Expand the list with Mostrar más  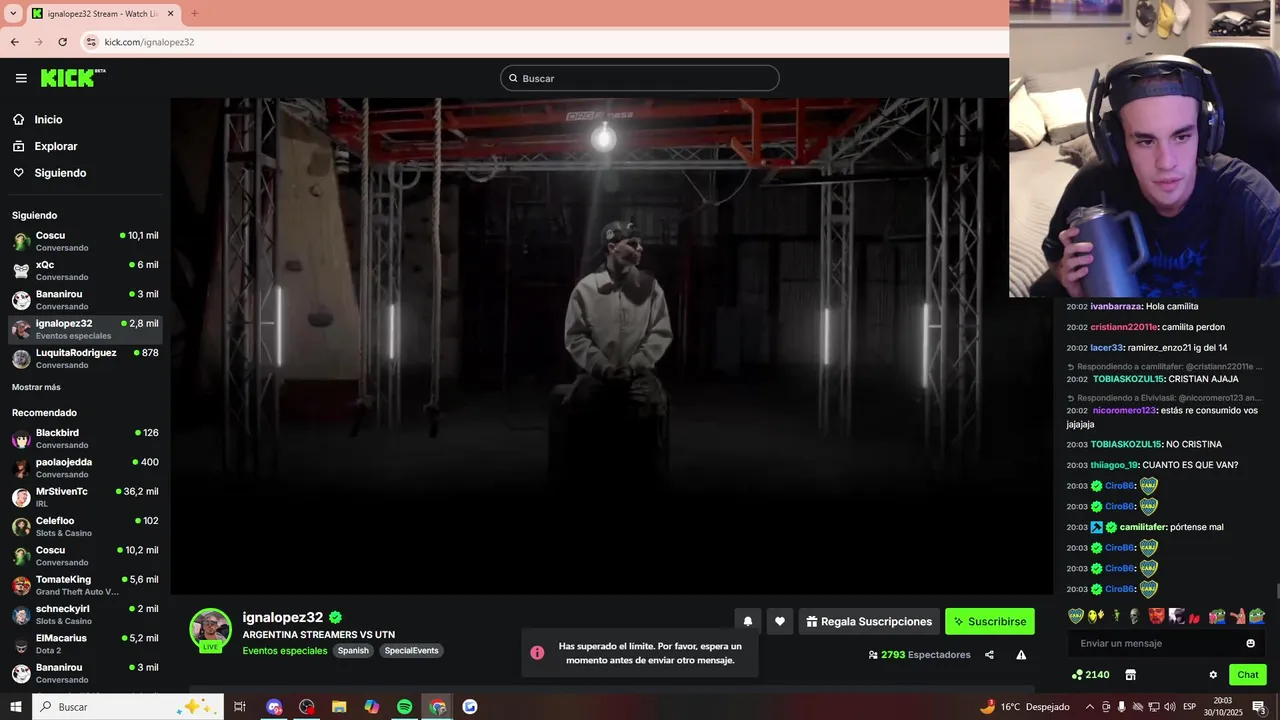(x=36, y=387)
